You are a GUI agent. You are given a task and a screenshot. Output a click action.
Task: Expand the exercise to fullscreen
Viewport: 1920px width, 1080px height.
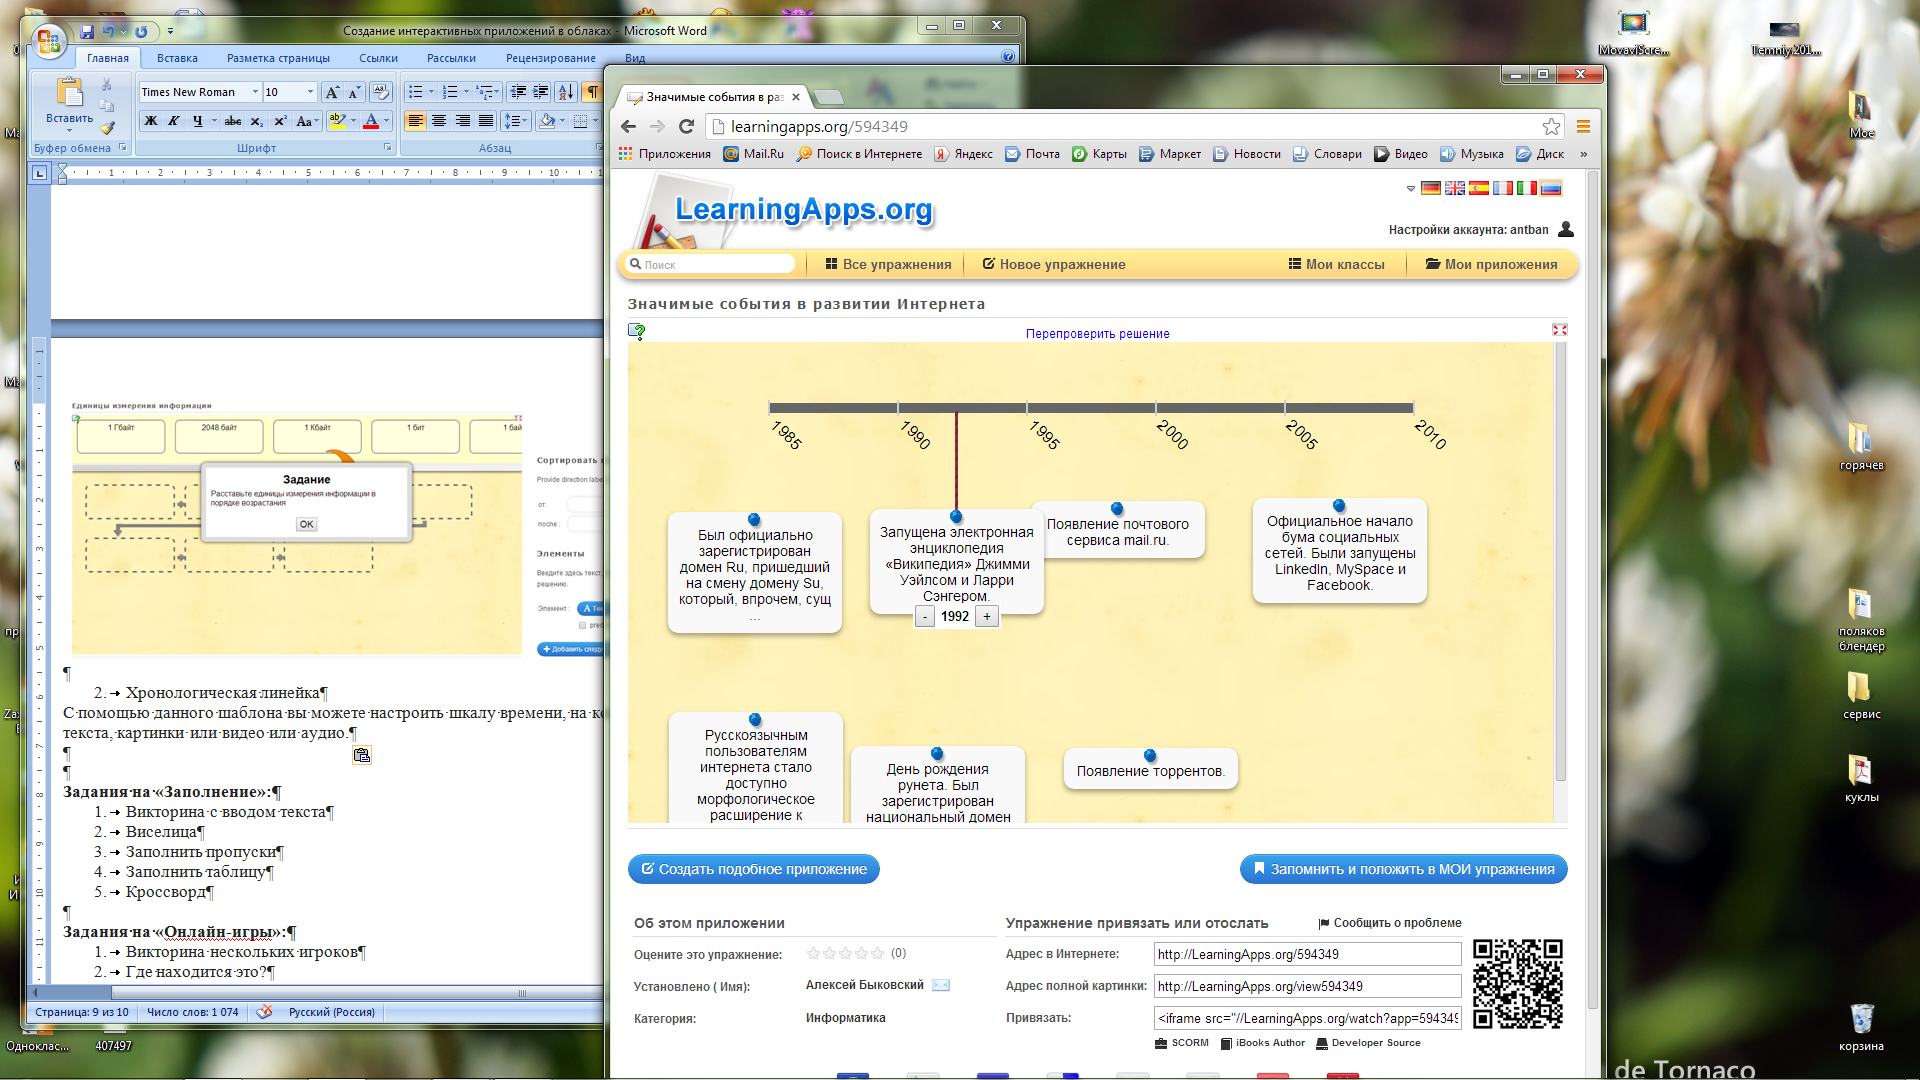(1559, 330)
